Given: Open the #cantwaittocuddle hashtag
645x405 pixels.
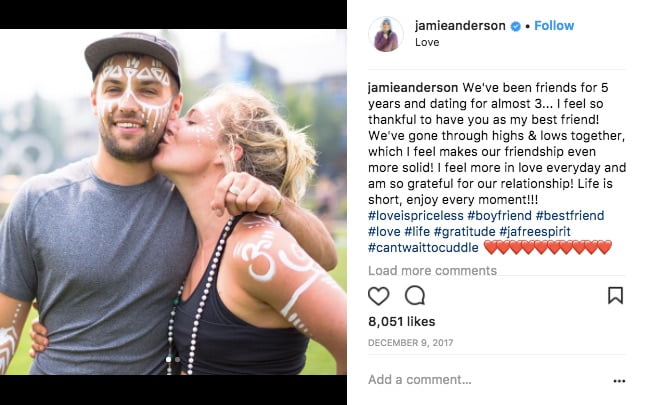Looking at the screenshot, I should click(423, 248).
